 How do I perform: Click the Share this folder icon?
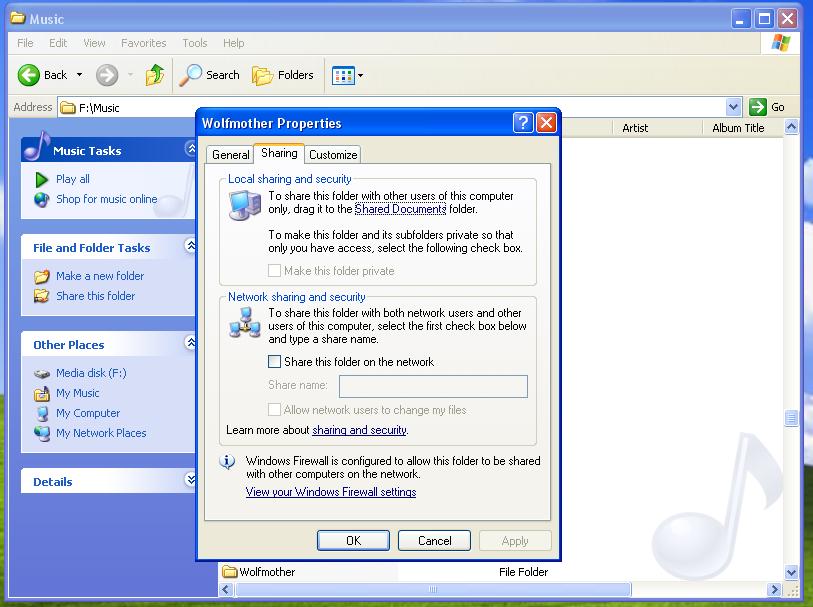coord(41,296)
